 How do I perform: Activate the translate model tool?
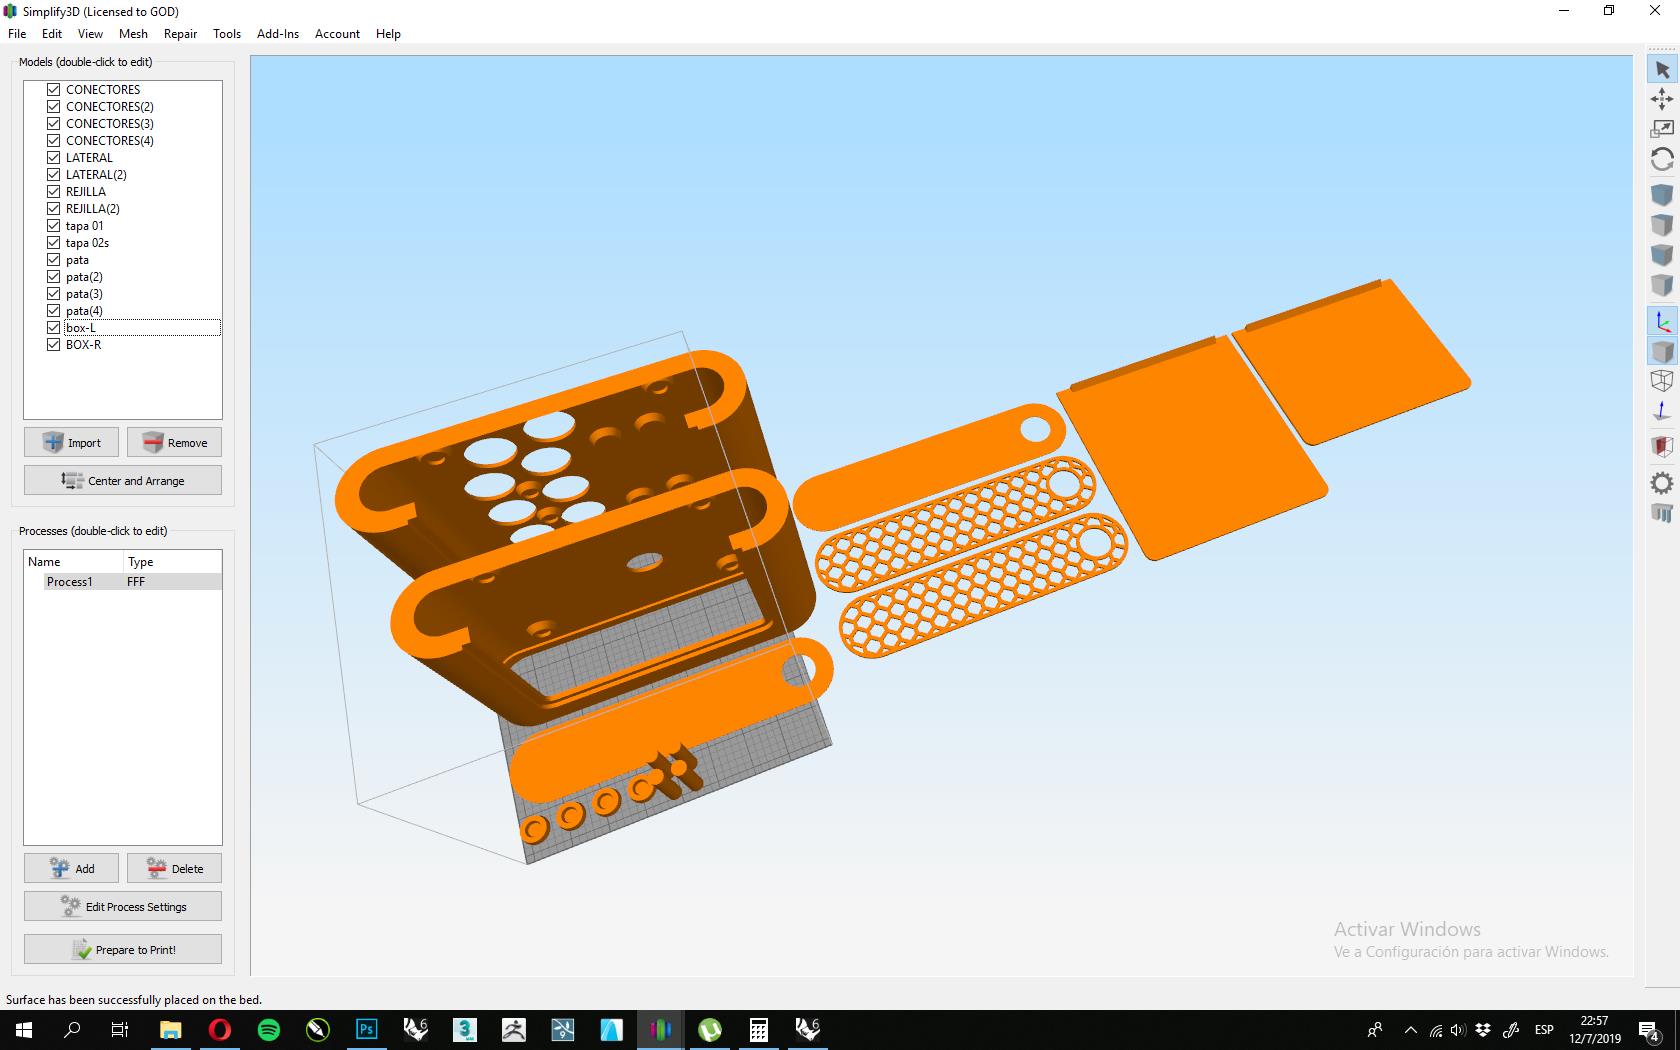pos(1662,100)
